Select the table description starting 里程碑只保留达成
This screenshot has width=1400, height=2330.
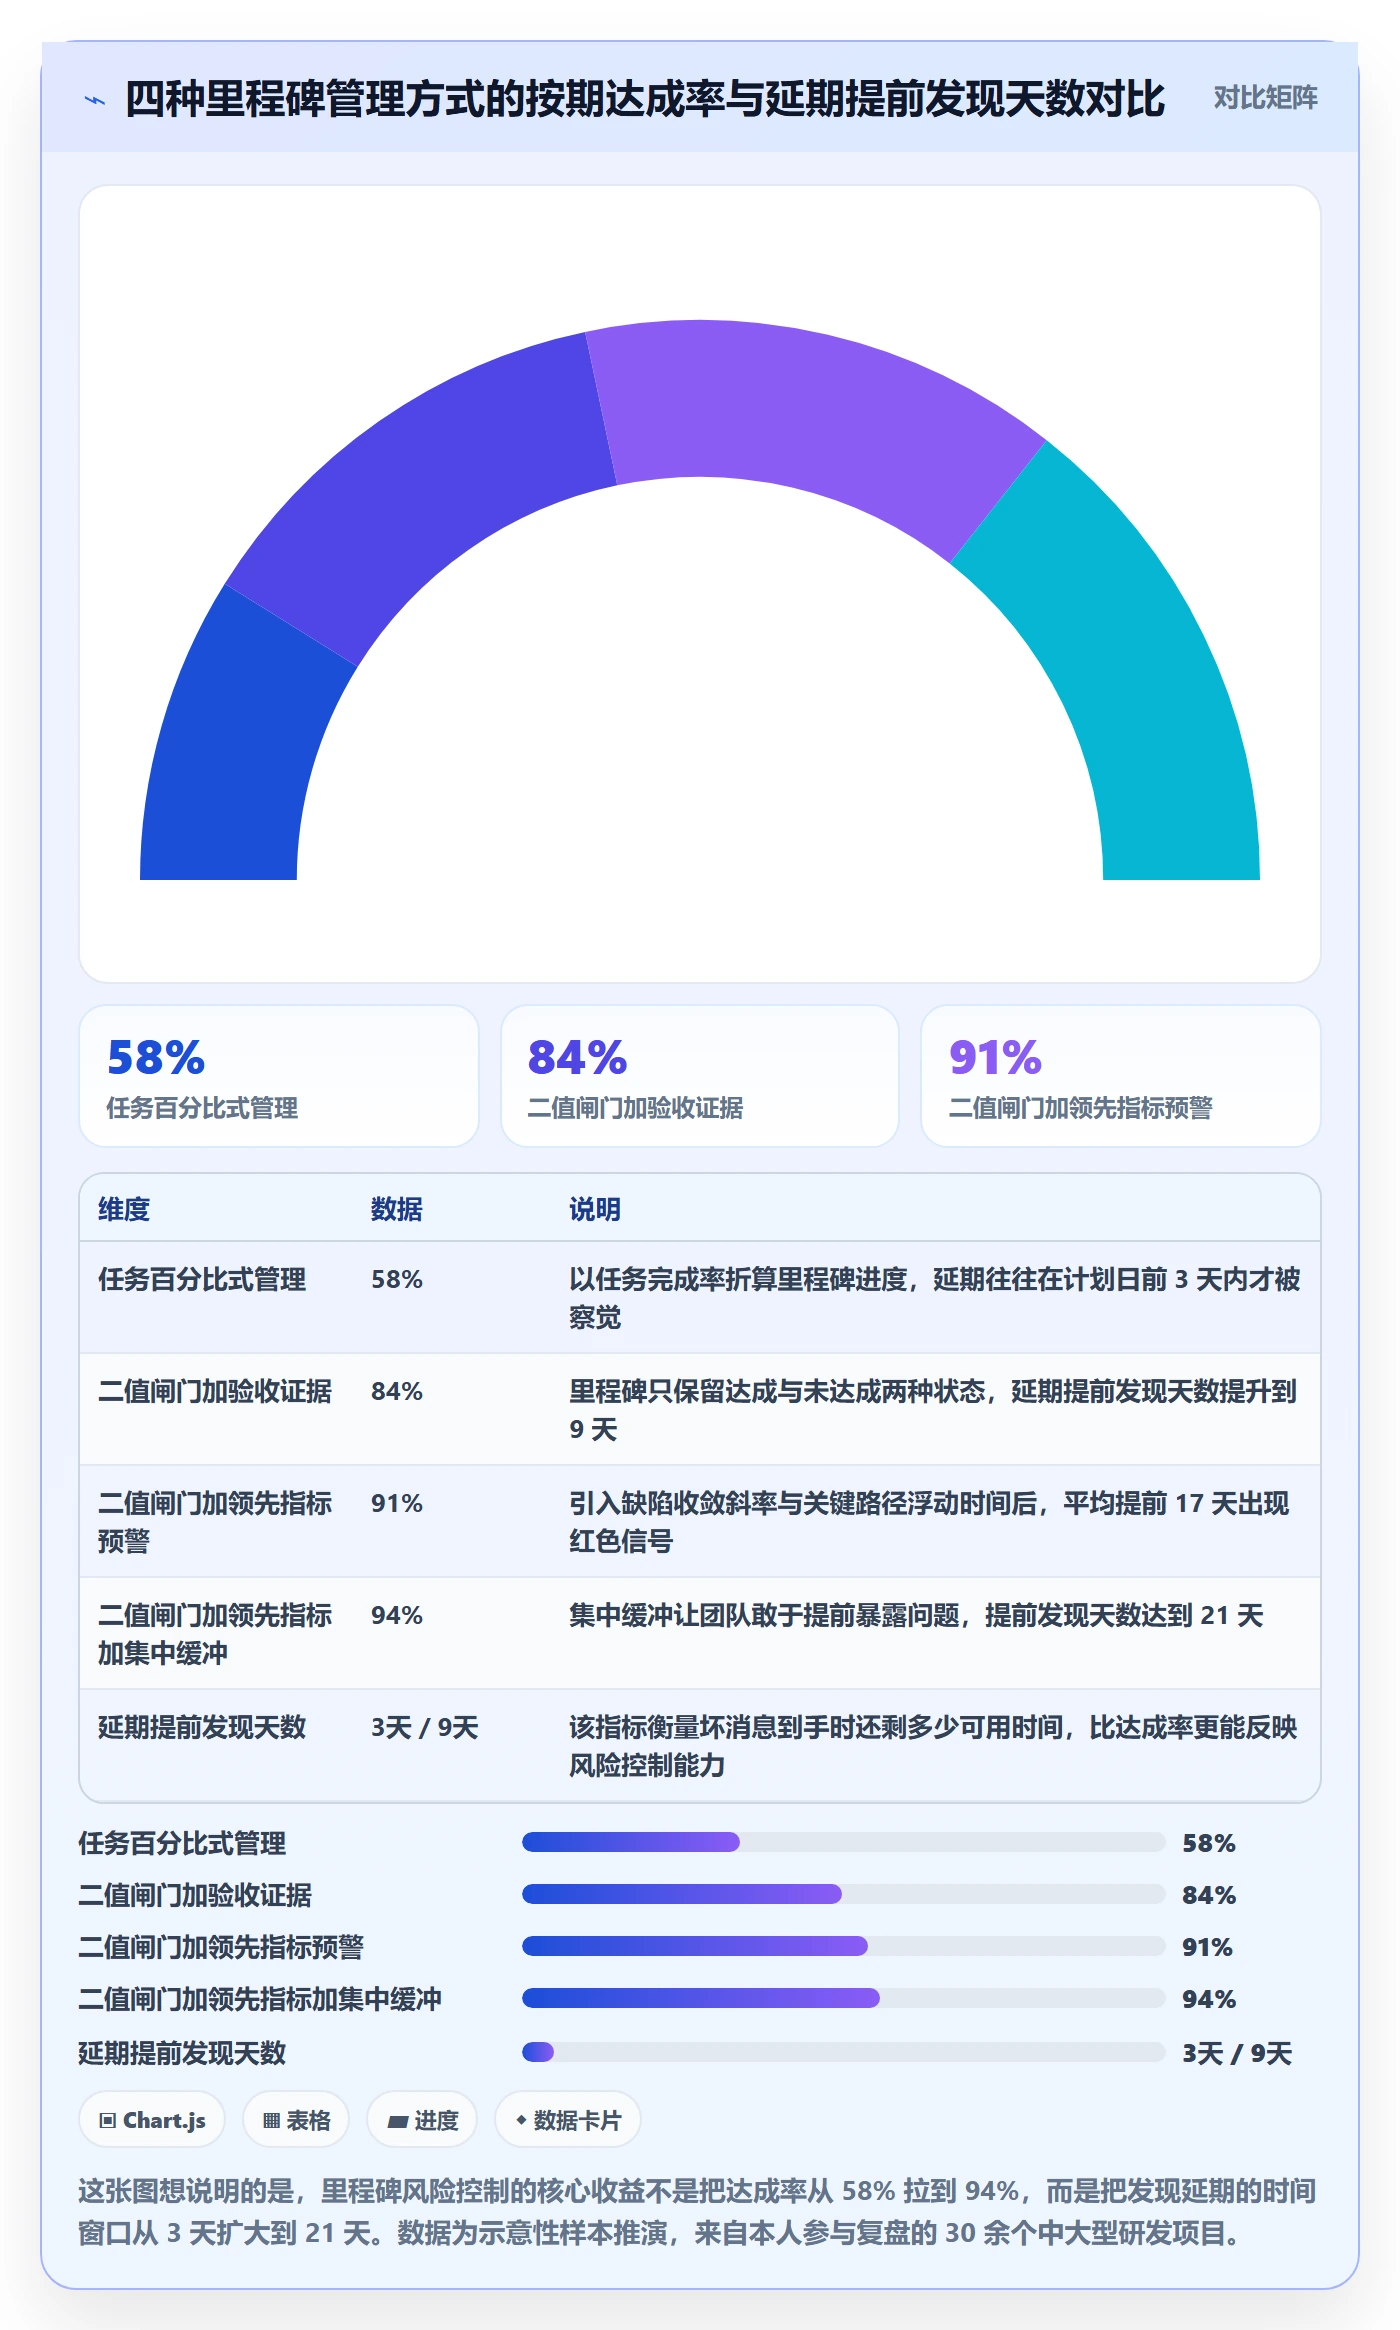(x=933, y=1410)
